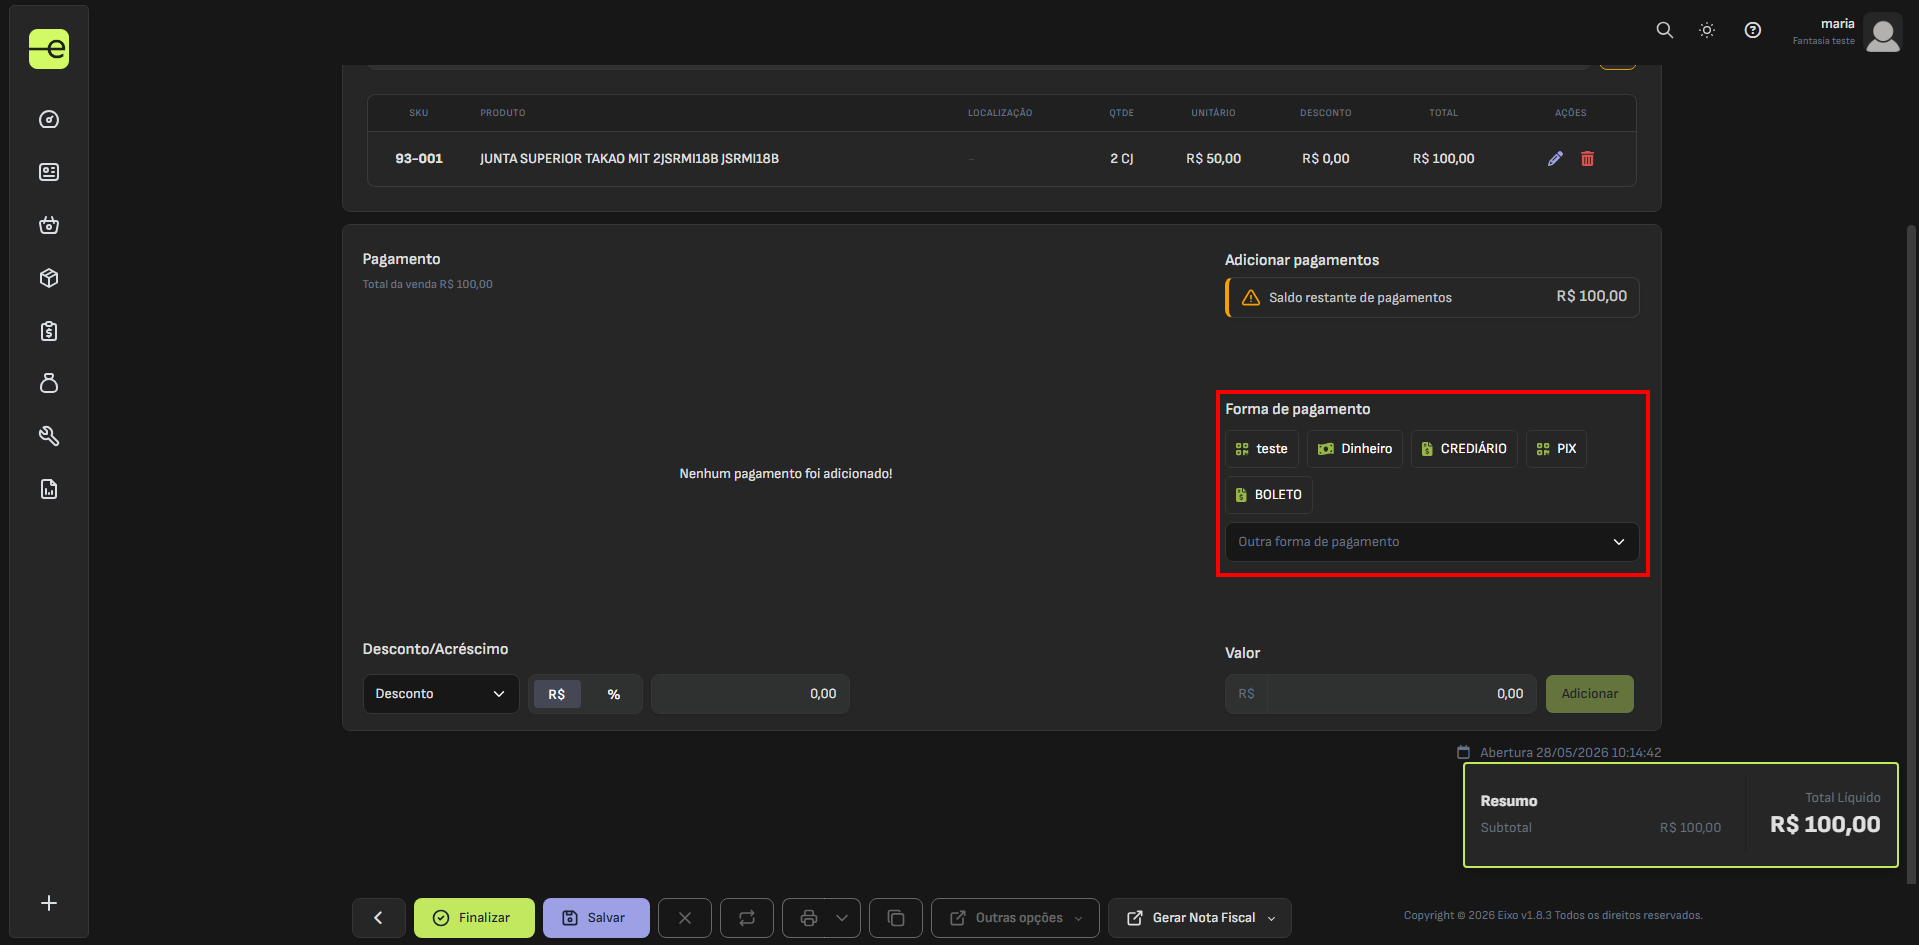Select PIX payment method

click(1556, 449)
